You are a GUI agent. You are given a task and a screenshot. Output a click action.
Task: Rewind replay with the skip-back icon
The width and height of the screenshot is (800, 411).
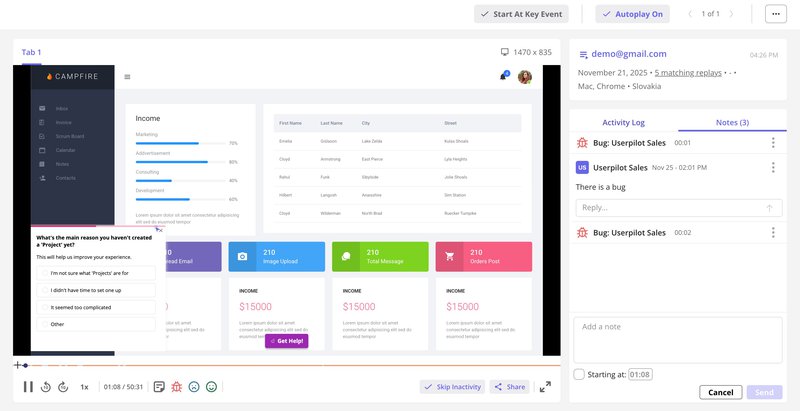click(x=46, y=387)
